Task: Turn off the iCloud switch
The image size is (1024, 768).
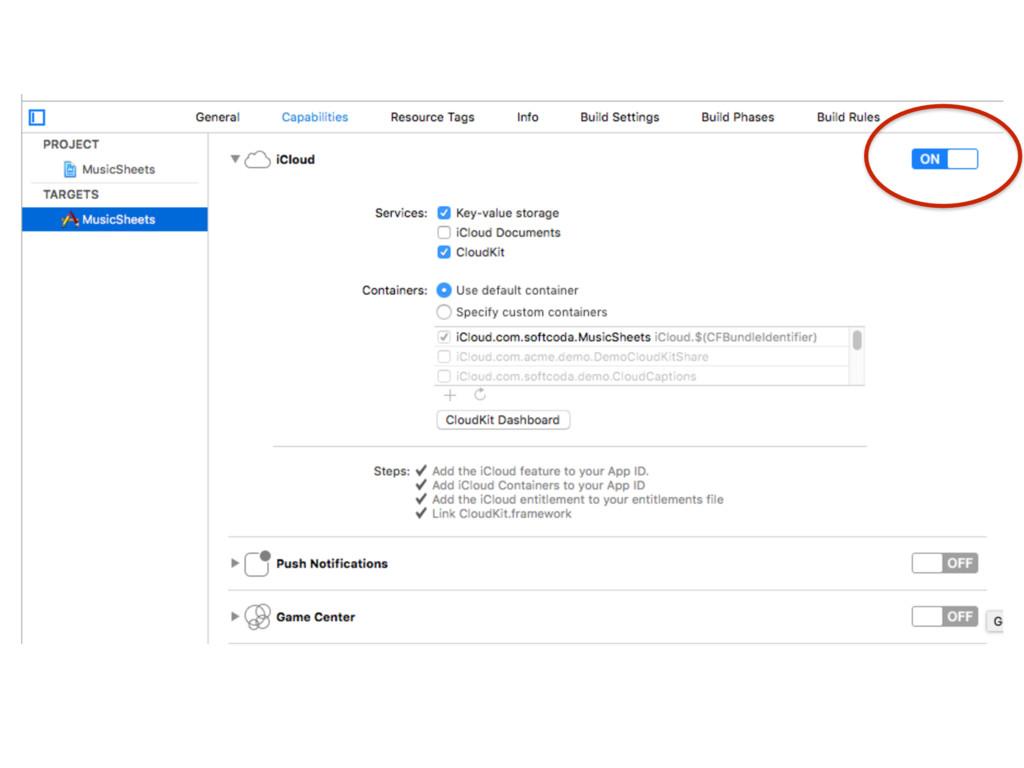Action: click(944, 159)
